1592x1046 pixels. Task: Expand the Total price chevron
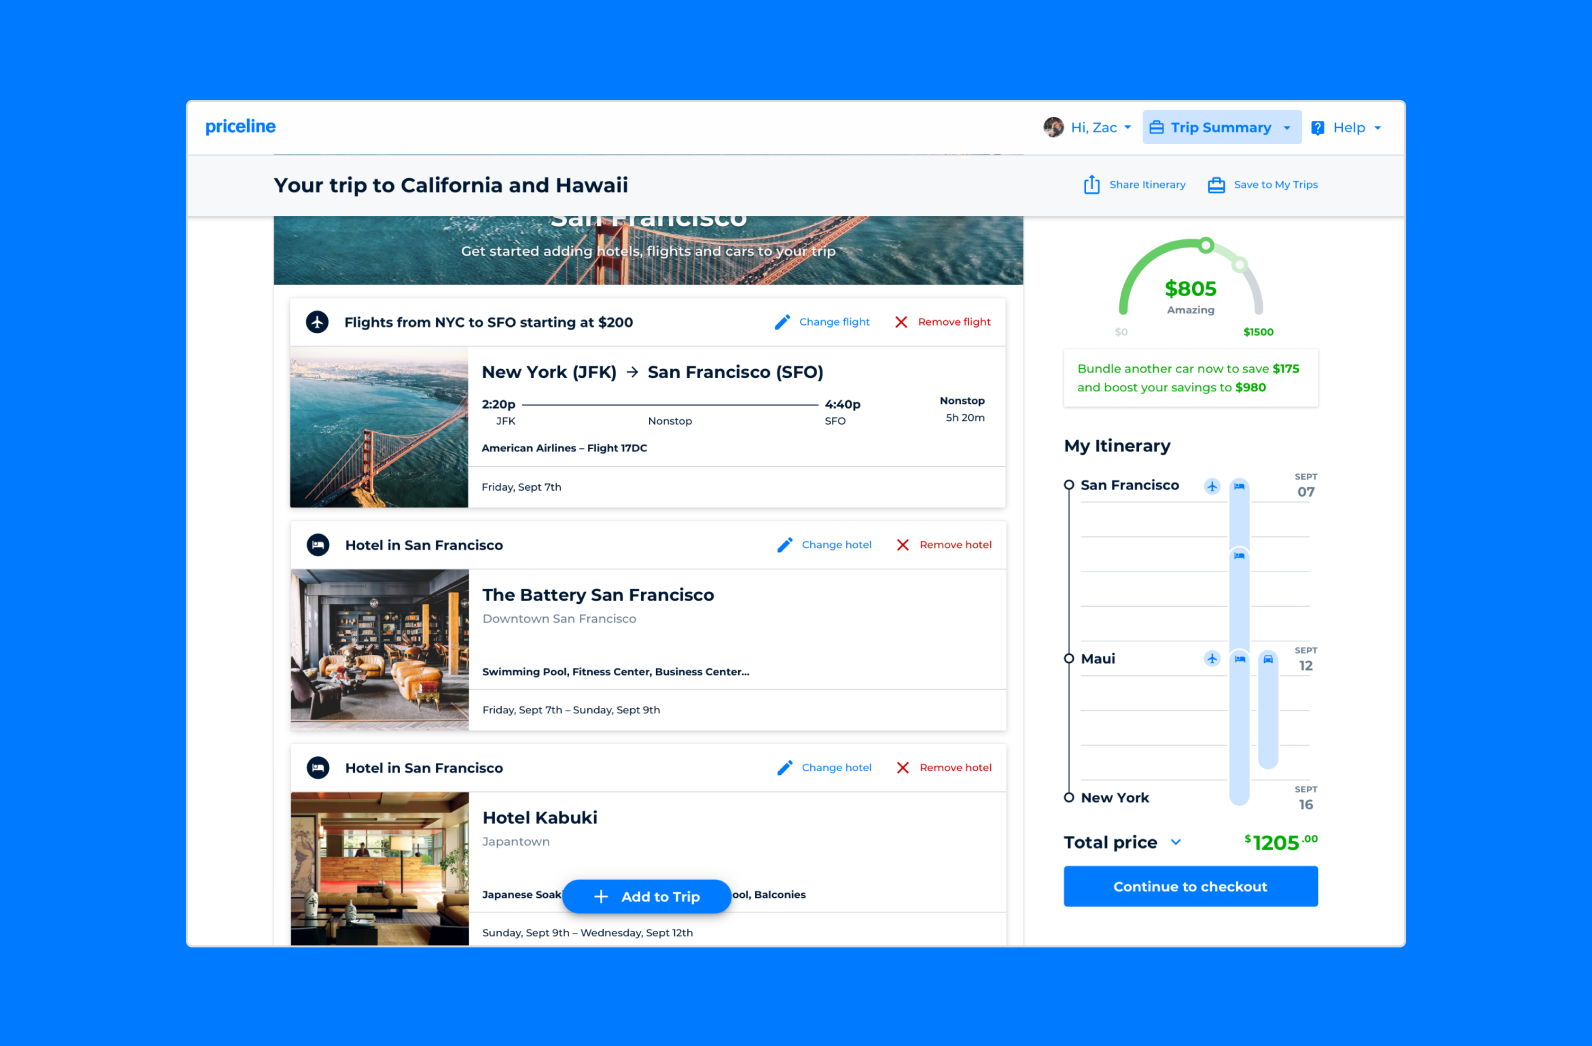pos(1176,842)
